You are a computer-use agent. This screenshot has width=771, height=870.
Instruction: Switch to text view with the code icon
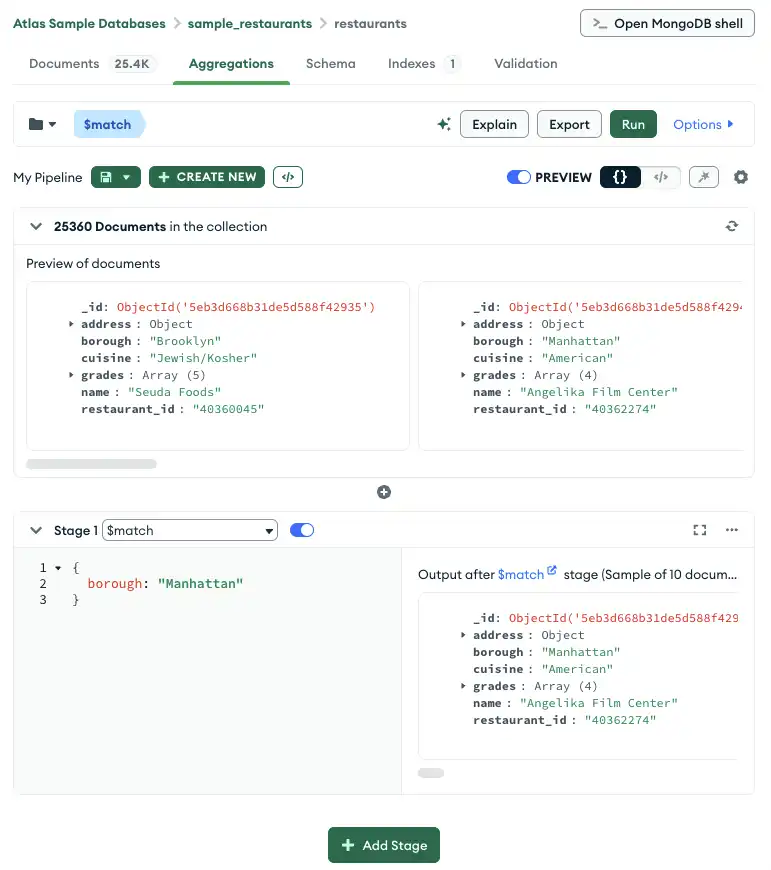click(660, 176)
